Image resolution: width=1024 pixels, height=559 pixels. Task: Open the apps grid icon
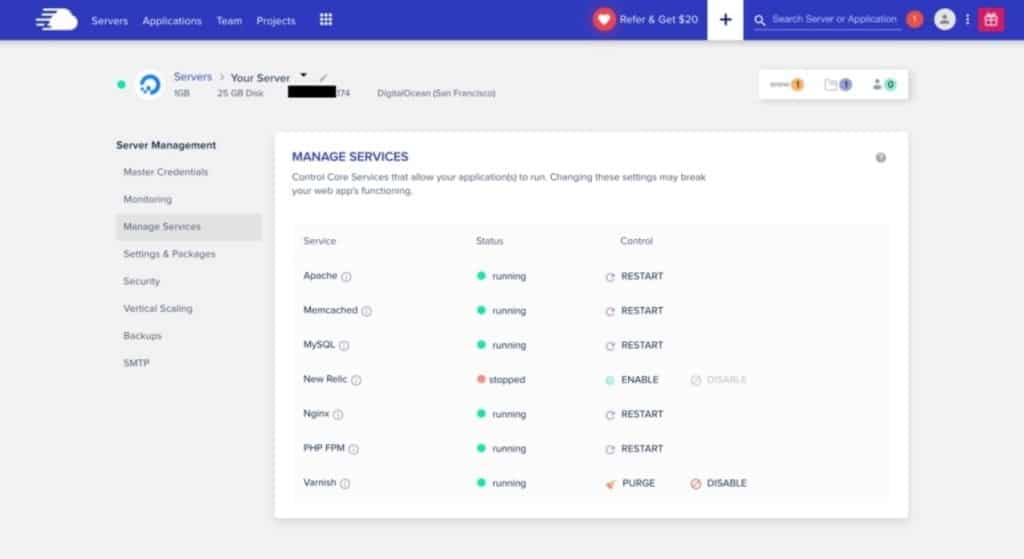point(326,20)
